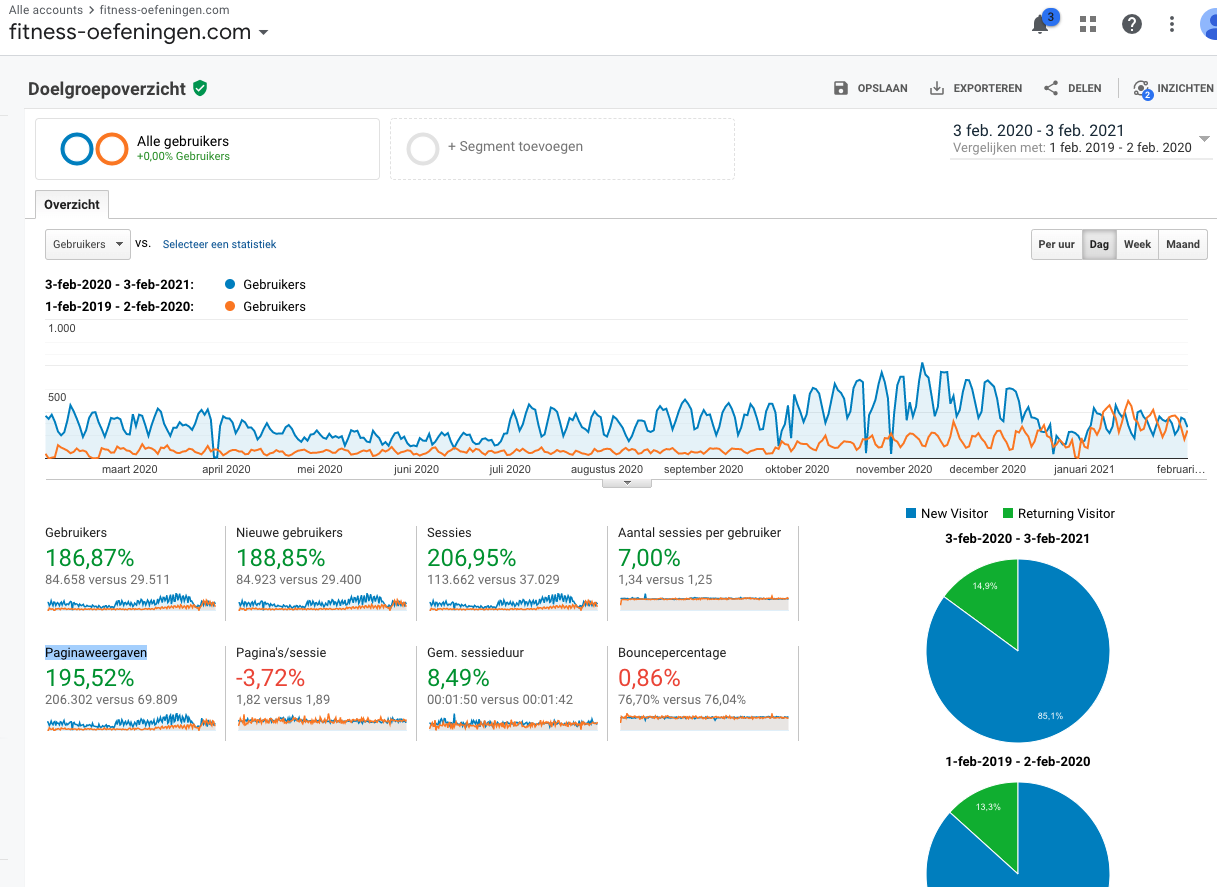Image resolution: width=1217 pixels, height=887 pixels.
Task: Click the orange Gebruikers legend dot
Action: [231, 306]
